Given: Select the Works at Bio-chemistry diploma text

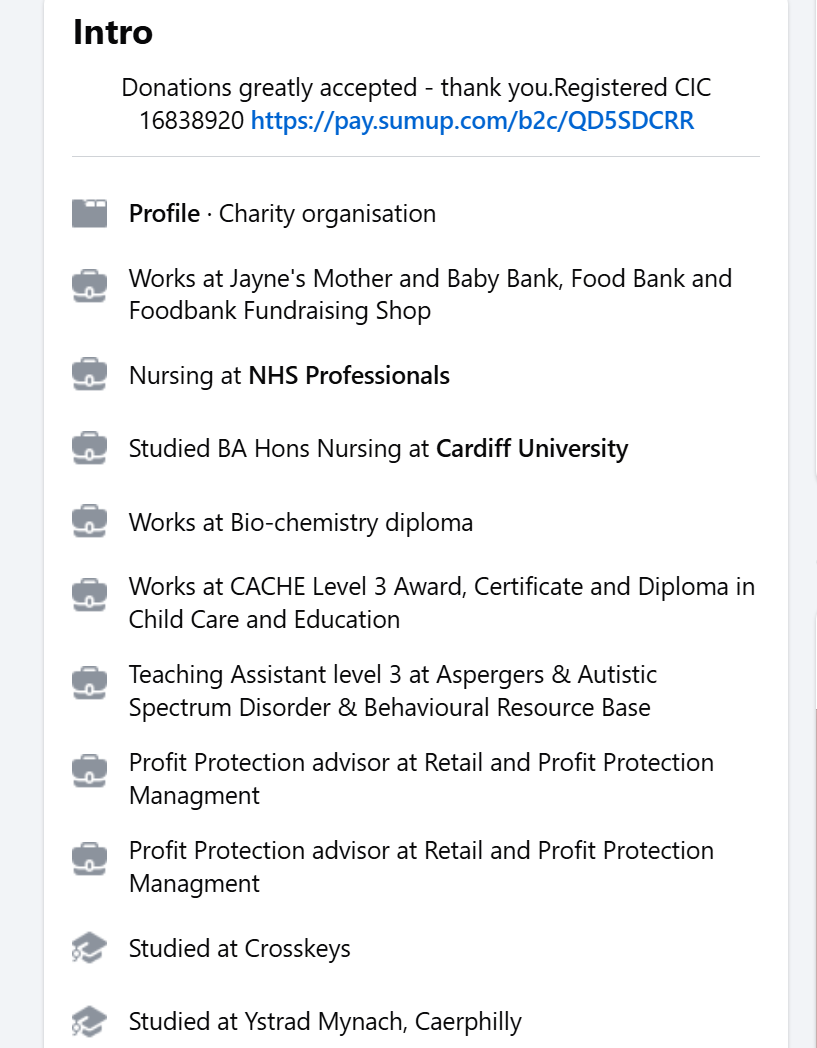Looking at the screenshot, I should (x=300, y=523).
